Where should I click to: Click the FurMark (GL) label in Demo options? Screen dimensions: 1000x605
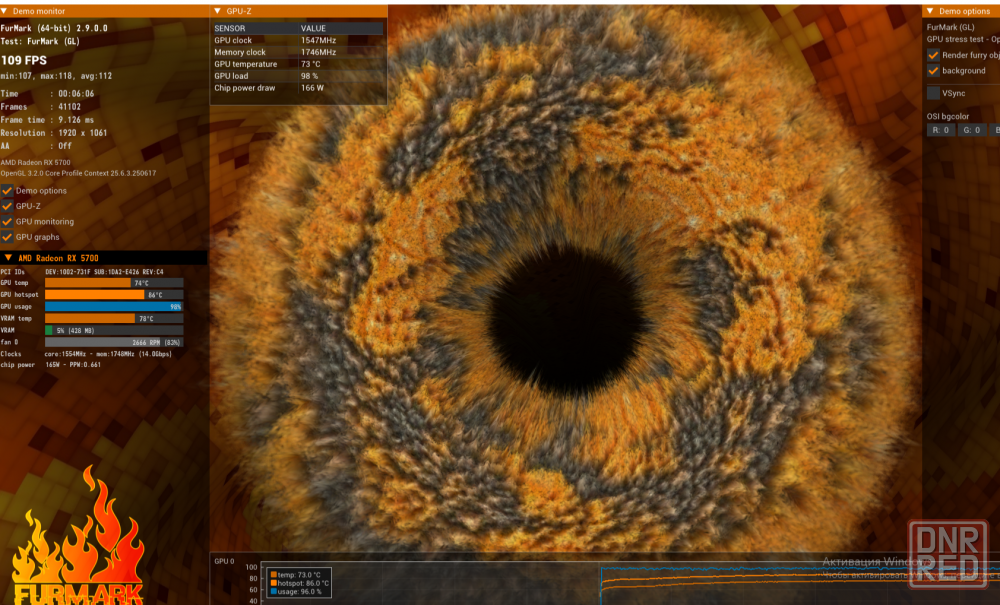pos(950,27)
